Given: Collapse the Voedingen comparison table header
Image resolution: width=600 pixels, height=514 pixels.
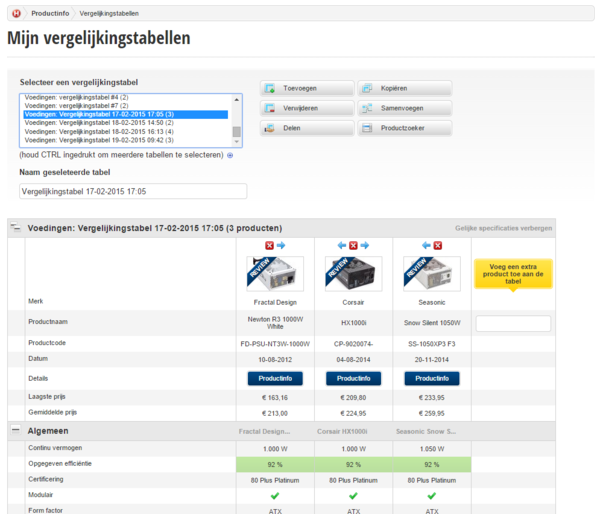Looking at the screenshot, I should (x=15, y=227).
